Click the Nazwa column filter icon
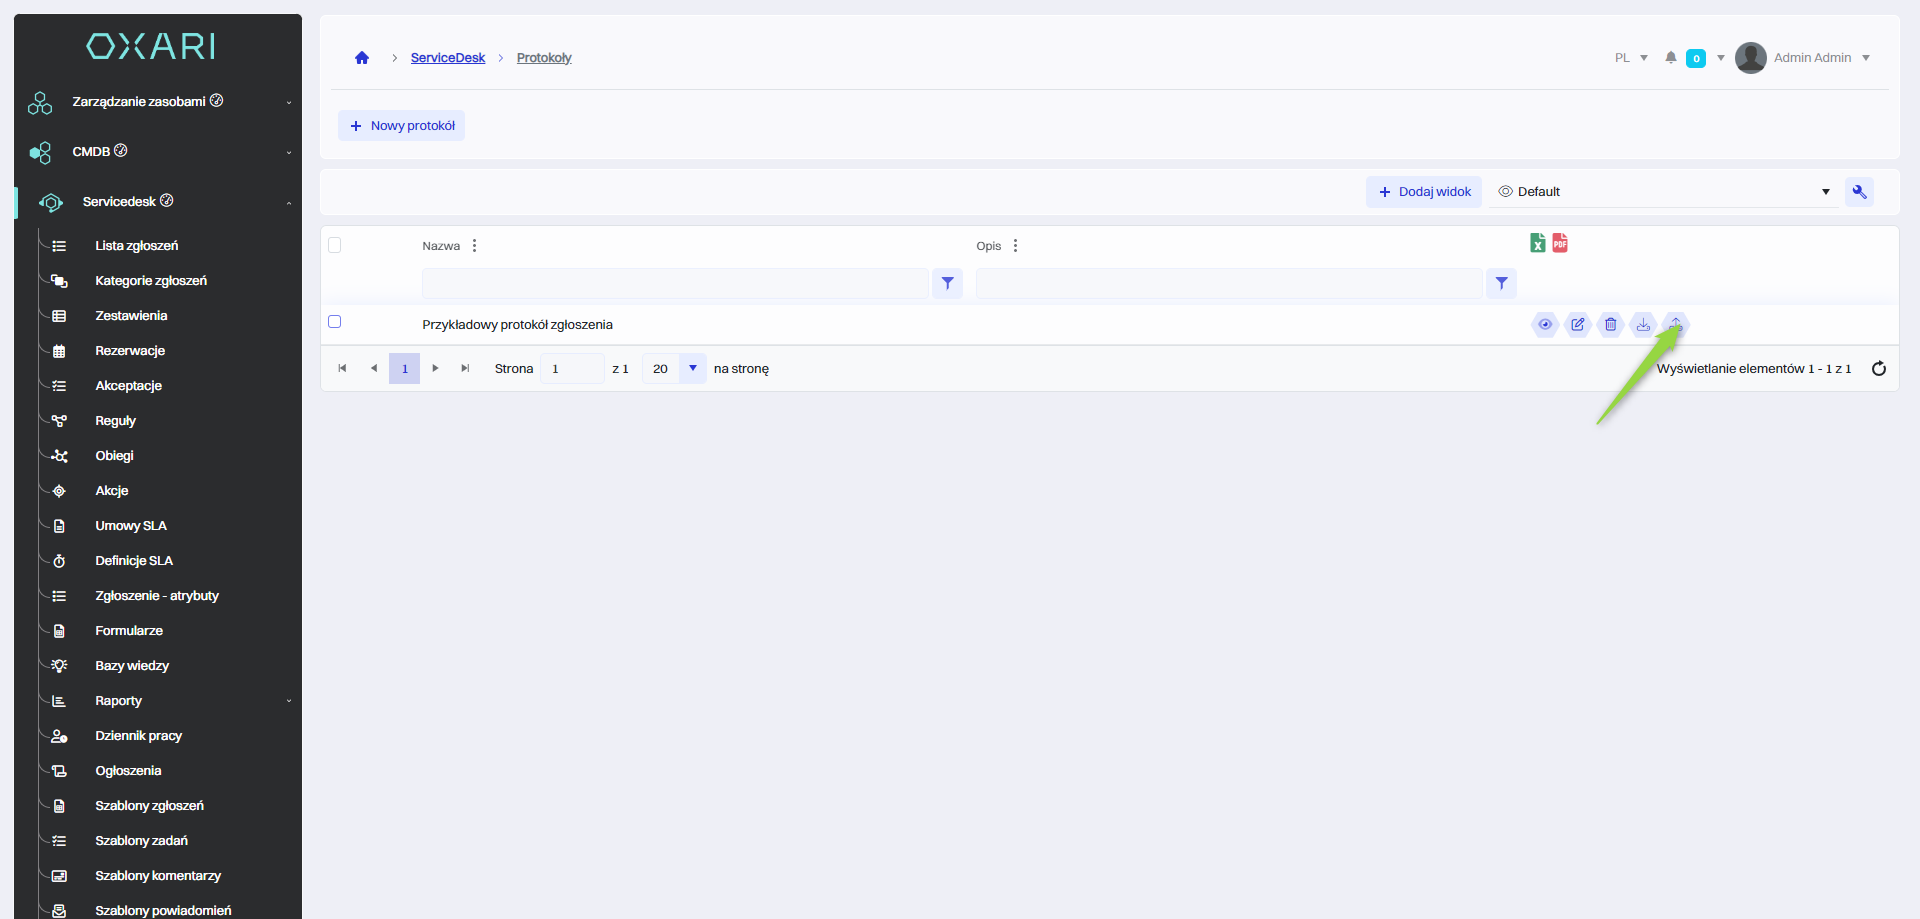 (947, 284)
